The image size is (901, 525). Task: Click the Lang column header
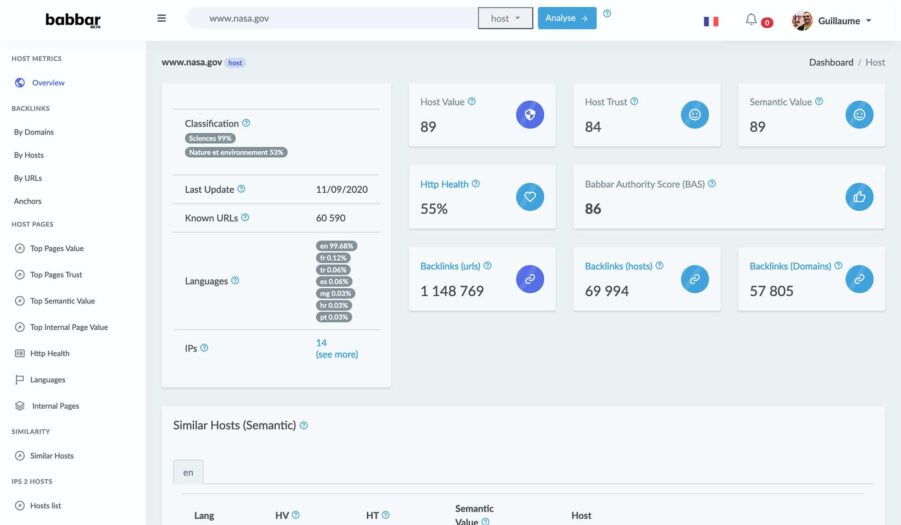pyautogui.click(x=204, y=516)
